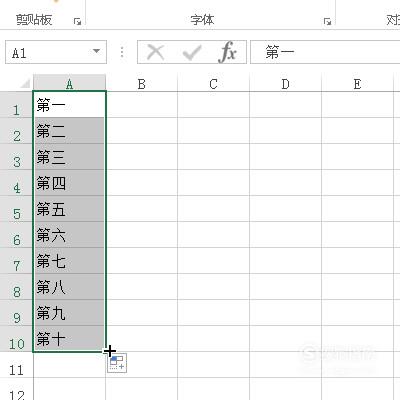This screenshot has height=400, width=400.
Task: Open the Font group dialog launcher
Action: click(x=328, y=22)
